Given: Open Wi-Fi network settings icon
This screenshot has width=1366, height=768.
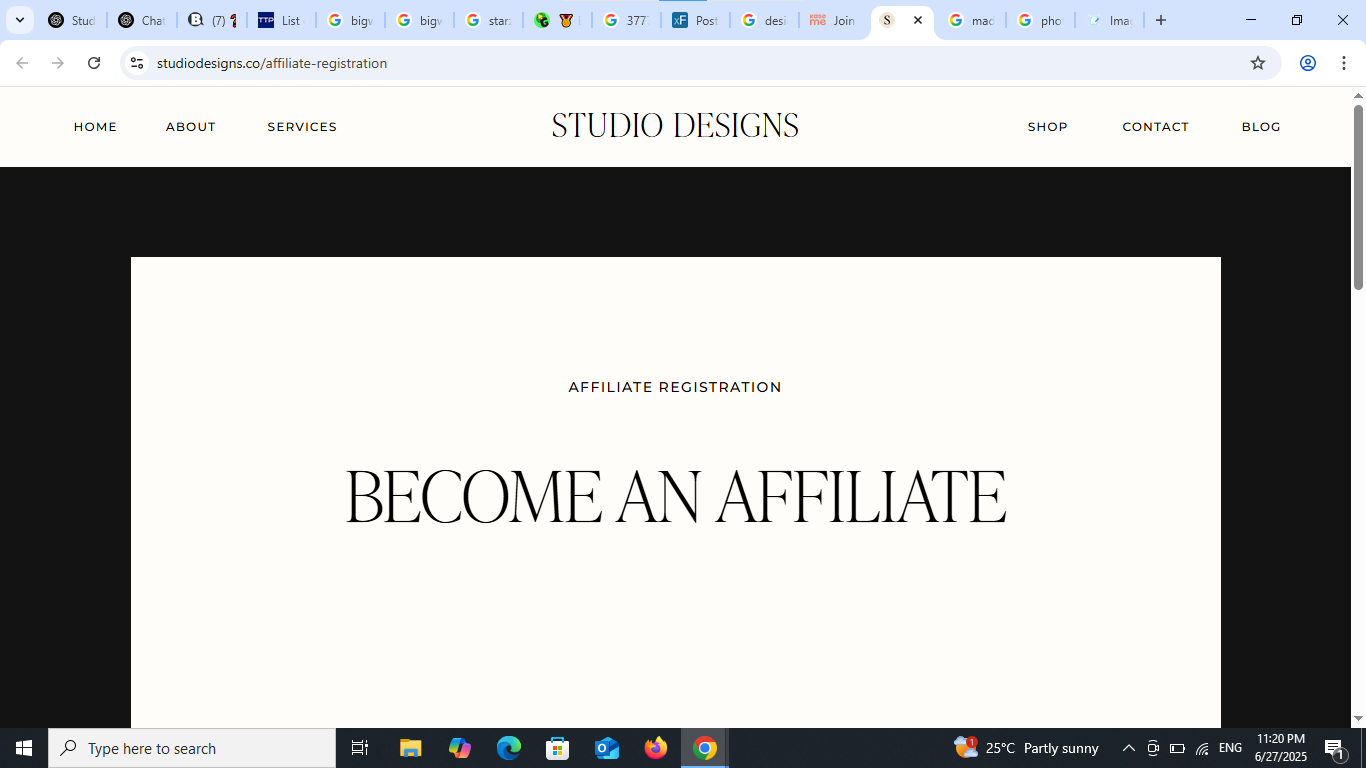Looking at the screenshot, I should tap(1202, 748).
